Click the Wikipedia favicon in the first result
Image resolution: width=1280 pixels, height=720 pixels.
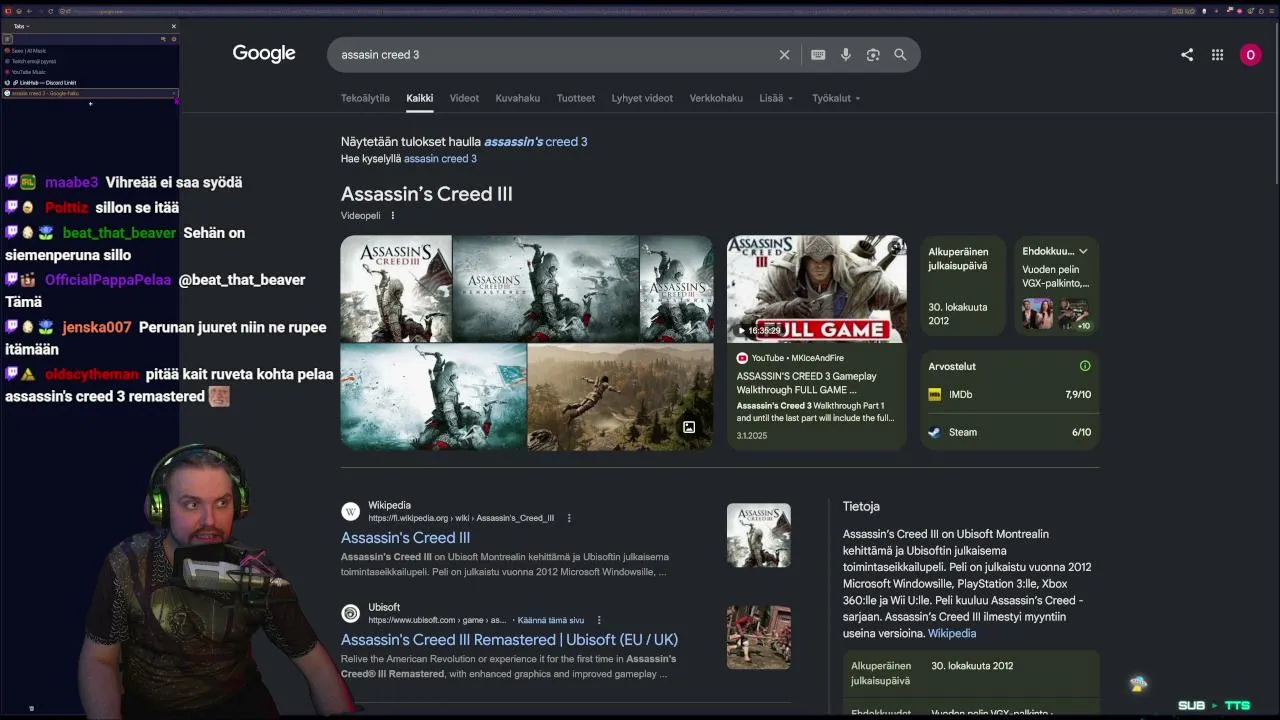[350, 512]
